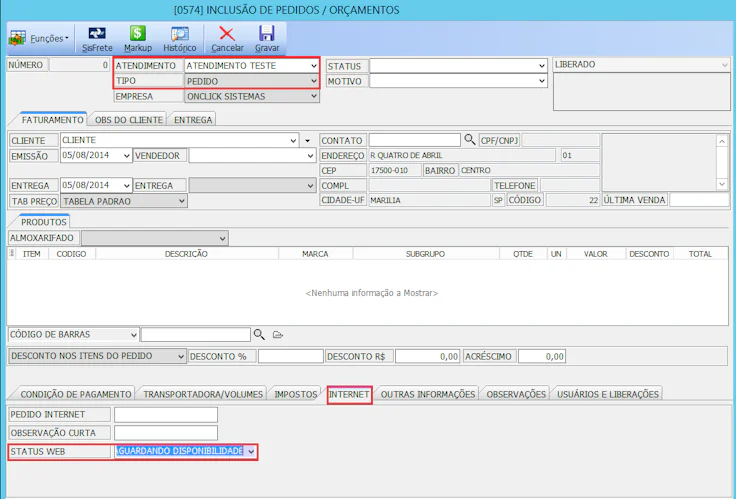This screenshot has width=736, height=499.
Task: Open the EMPRESA dropdown
Action: 314,96
